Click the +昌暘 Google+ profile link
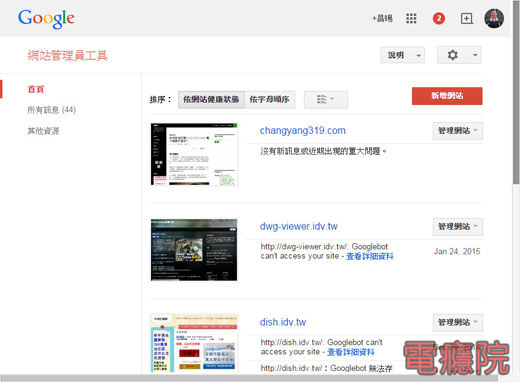Viewport: 520px width, 382px height. click(x=382, y=18)
